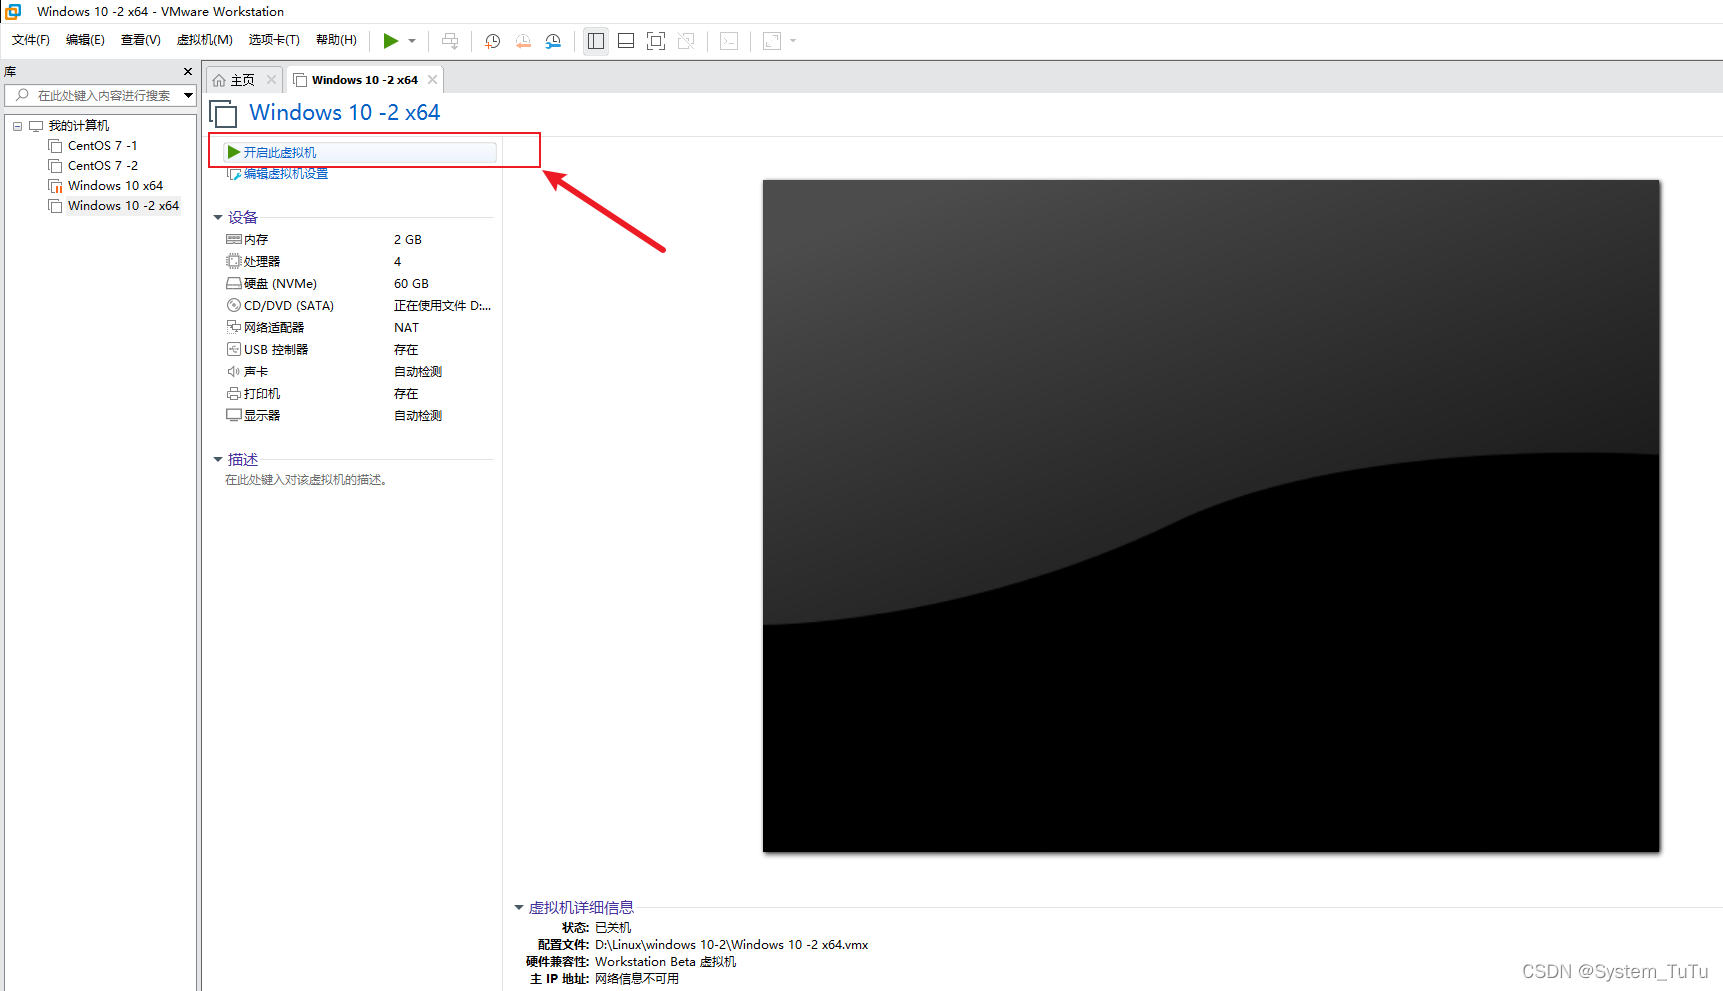Select Windows 10 x64 in library

(115, 186)
